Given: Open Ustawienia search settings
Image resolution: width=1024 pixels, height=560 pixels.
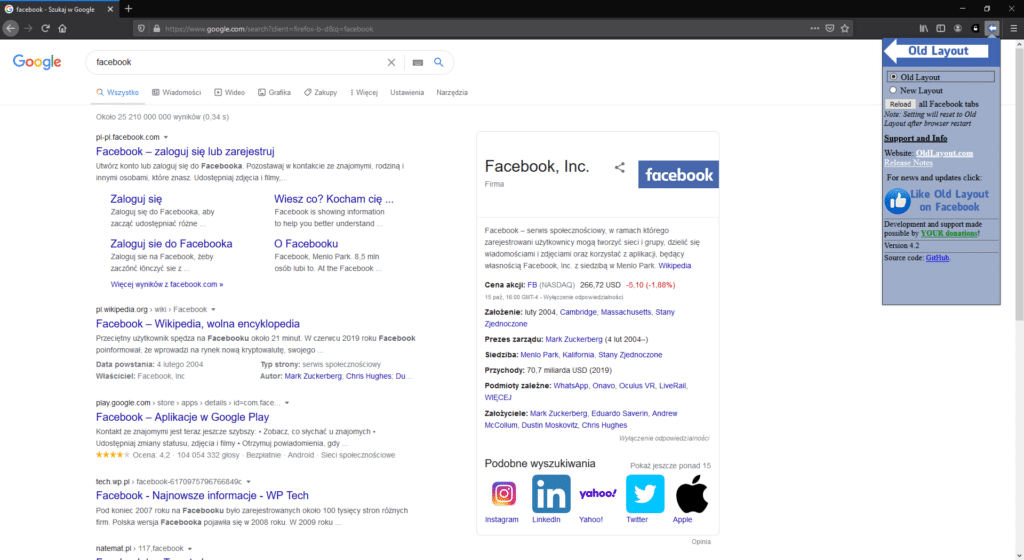Looking at the screenshot, I should 407,93.
